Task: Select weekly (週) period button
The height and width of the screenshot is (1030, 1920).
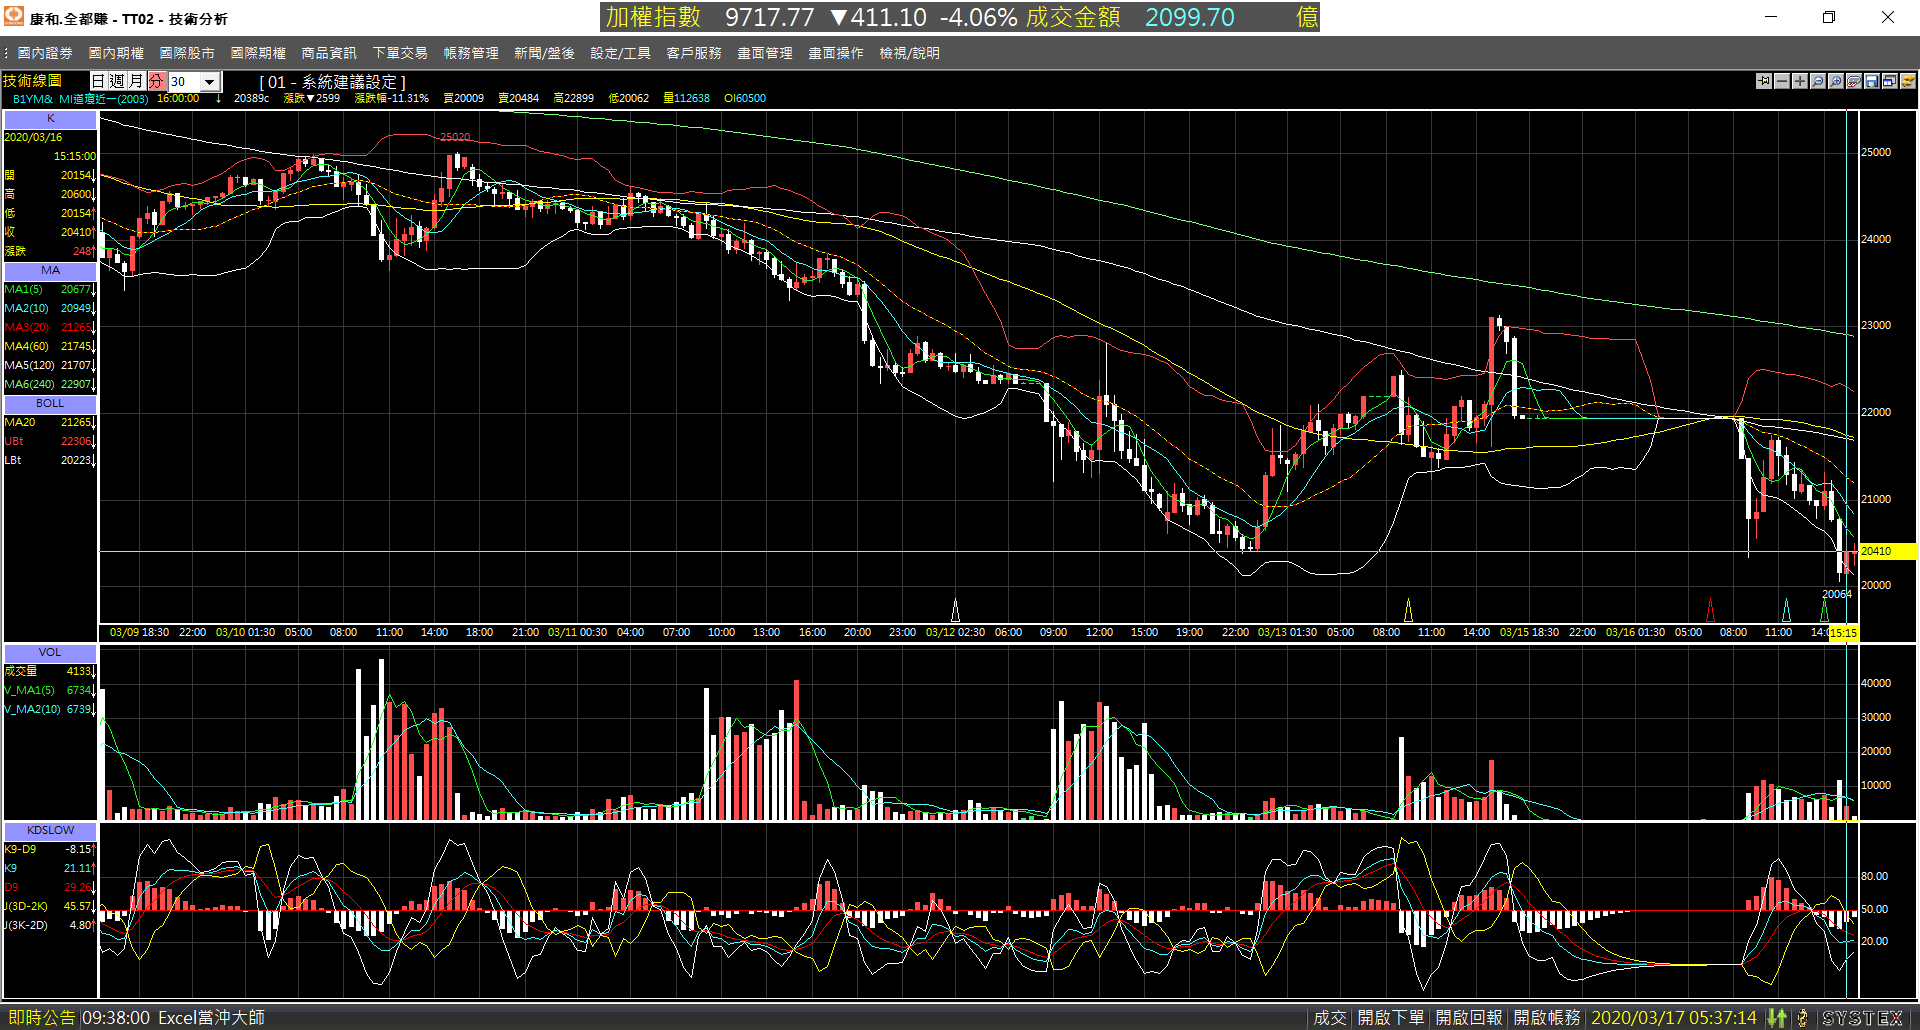Action: click(118, 81)
